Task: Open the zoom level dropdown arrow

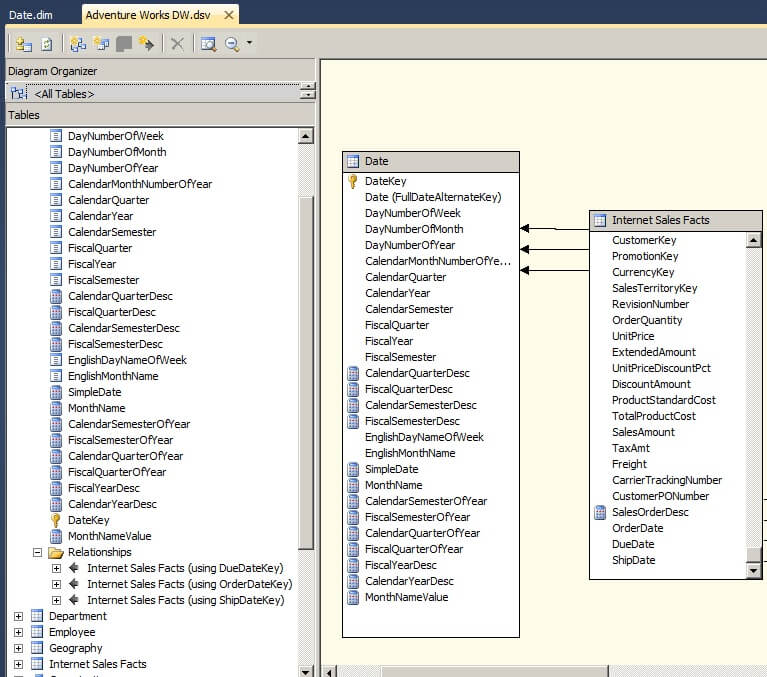Action: tap(249, 44)
